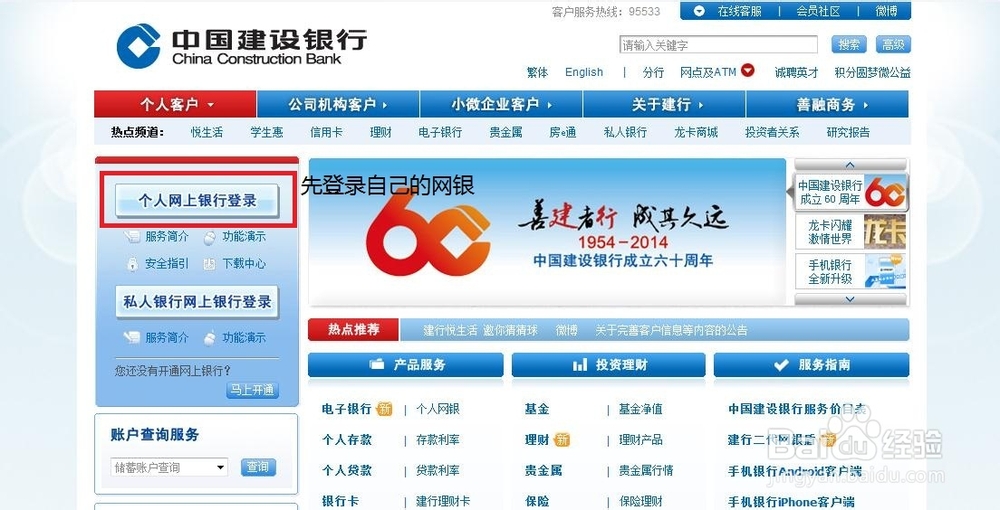
Task: Click the 高级 search button
Action: click(x=893, y=44)
